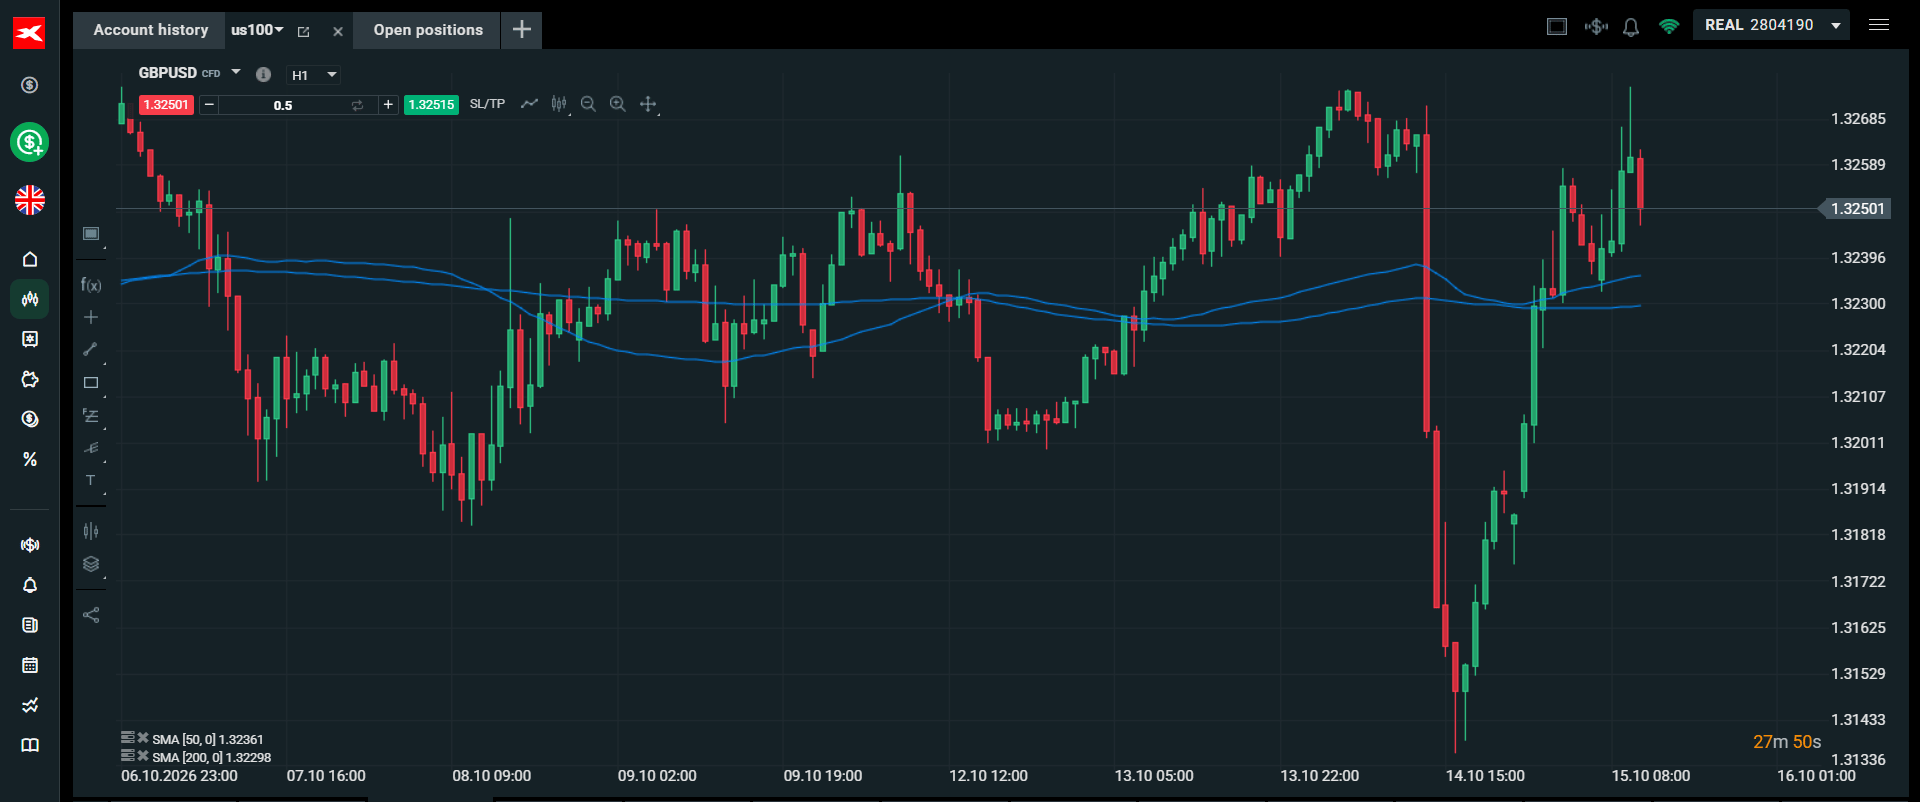Open GBPUSD instrument info icon

click(x=263, y=74)
